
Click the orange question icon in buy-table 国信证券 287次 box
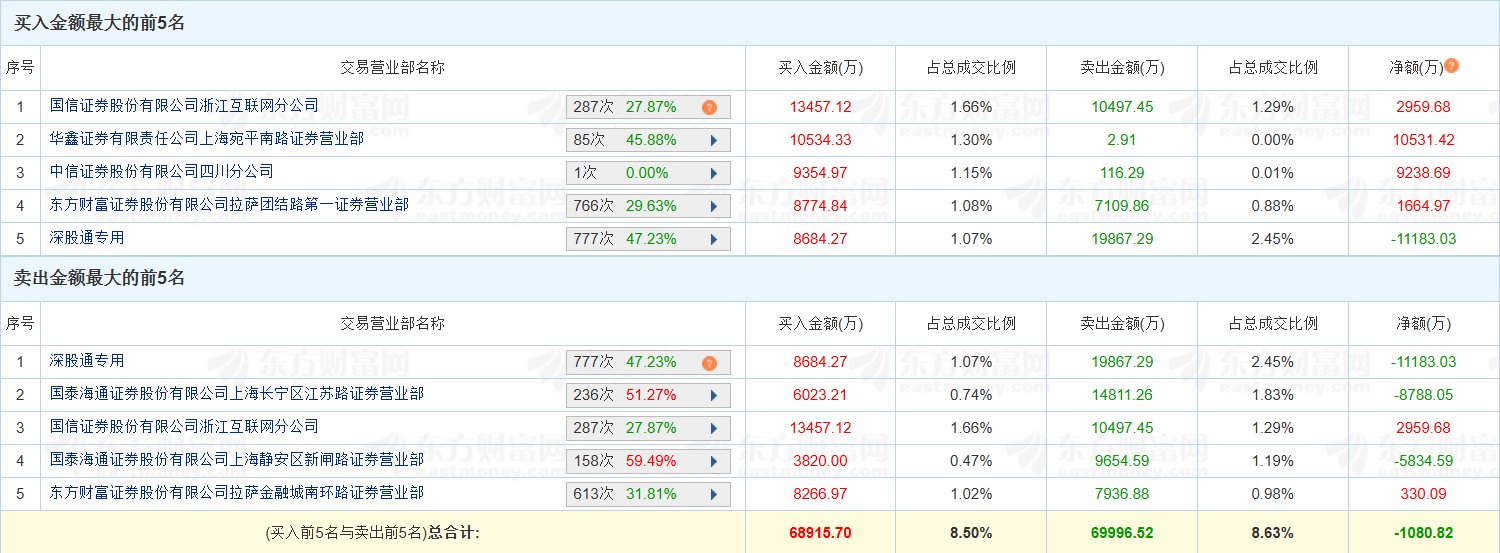click(709, 107)
